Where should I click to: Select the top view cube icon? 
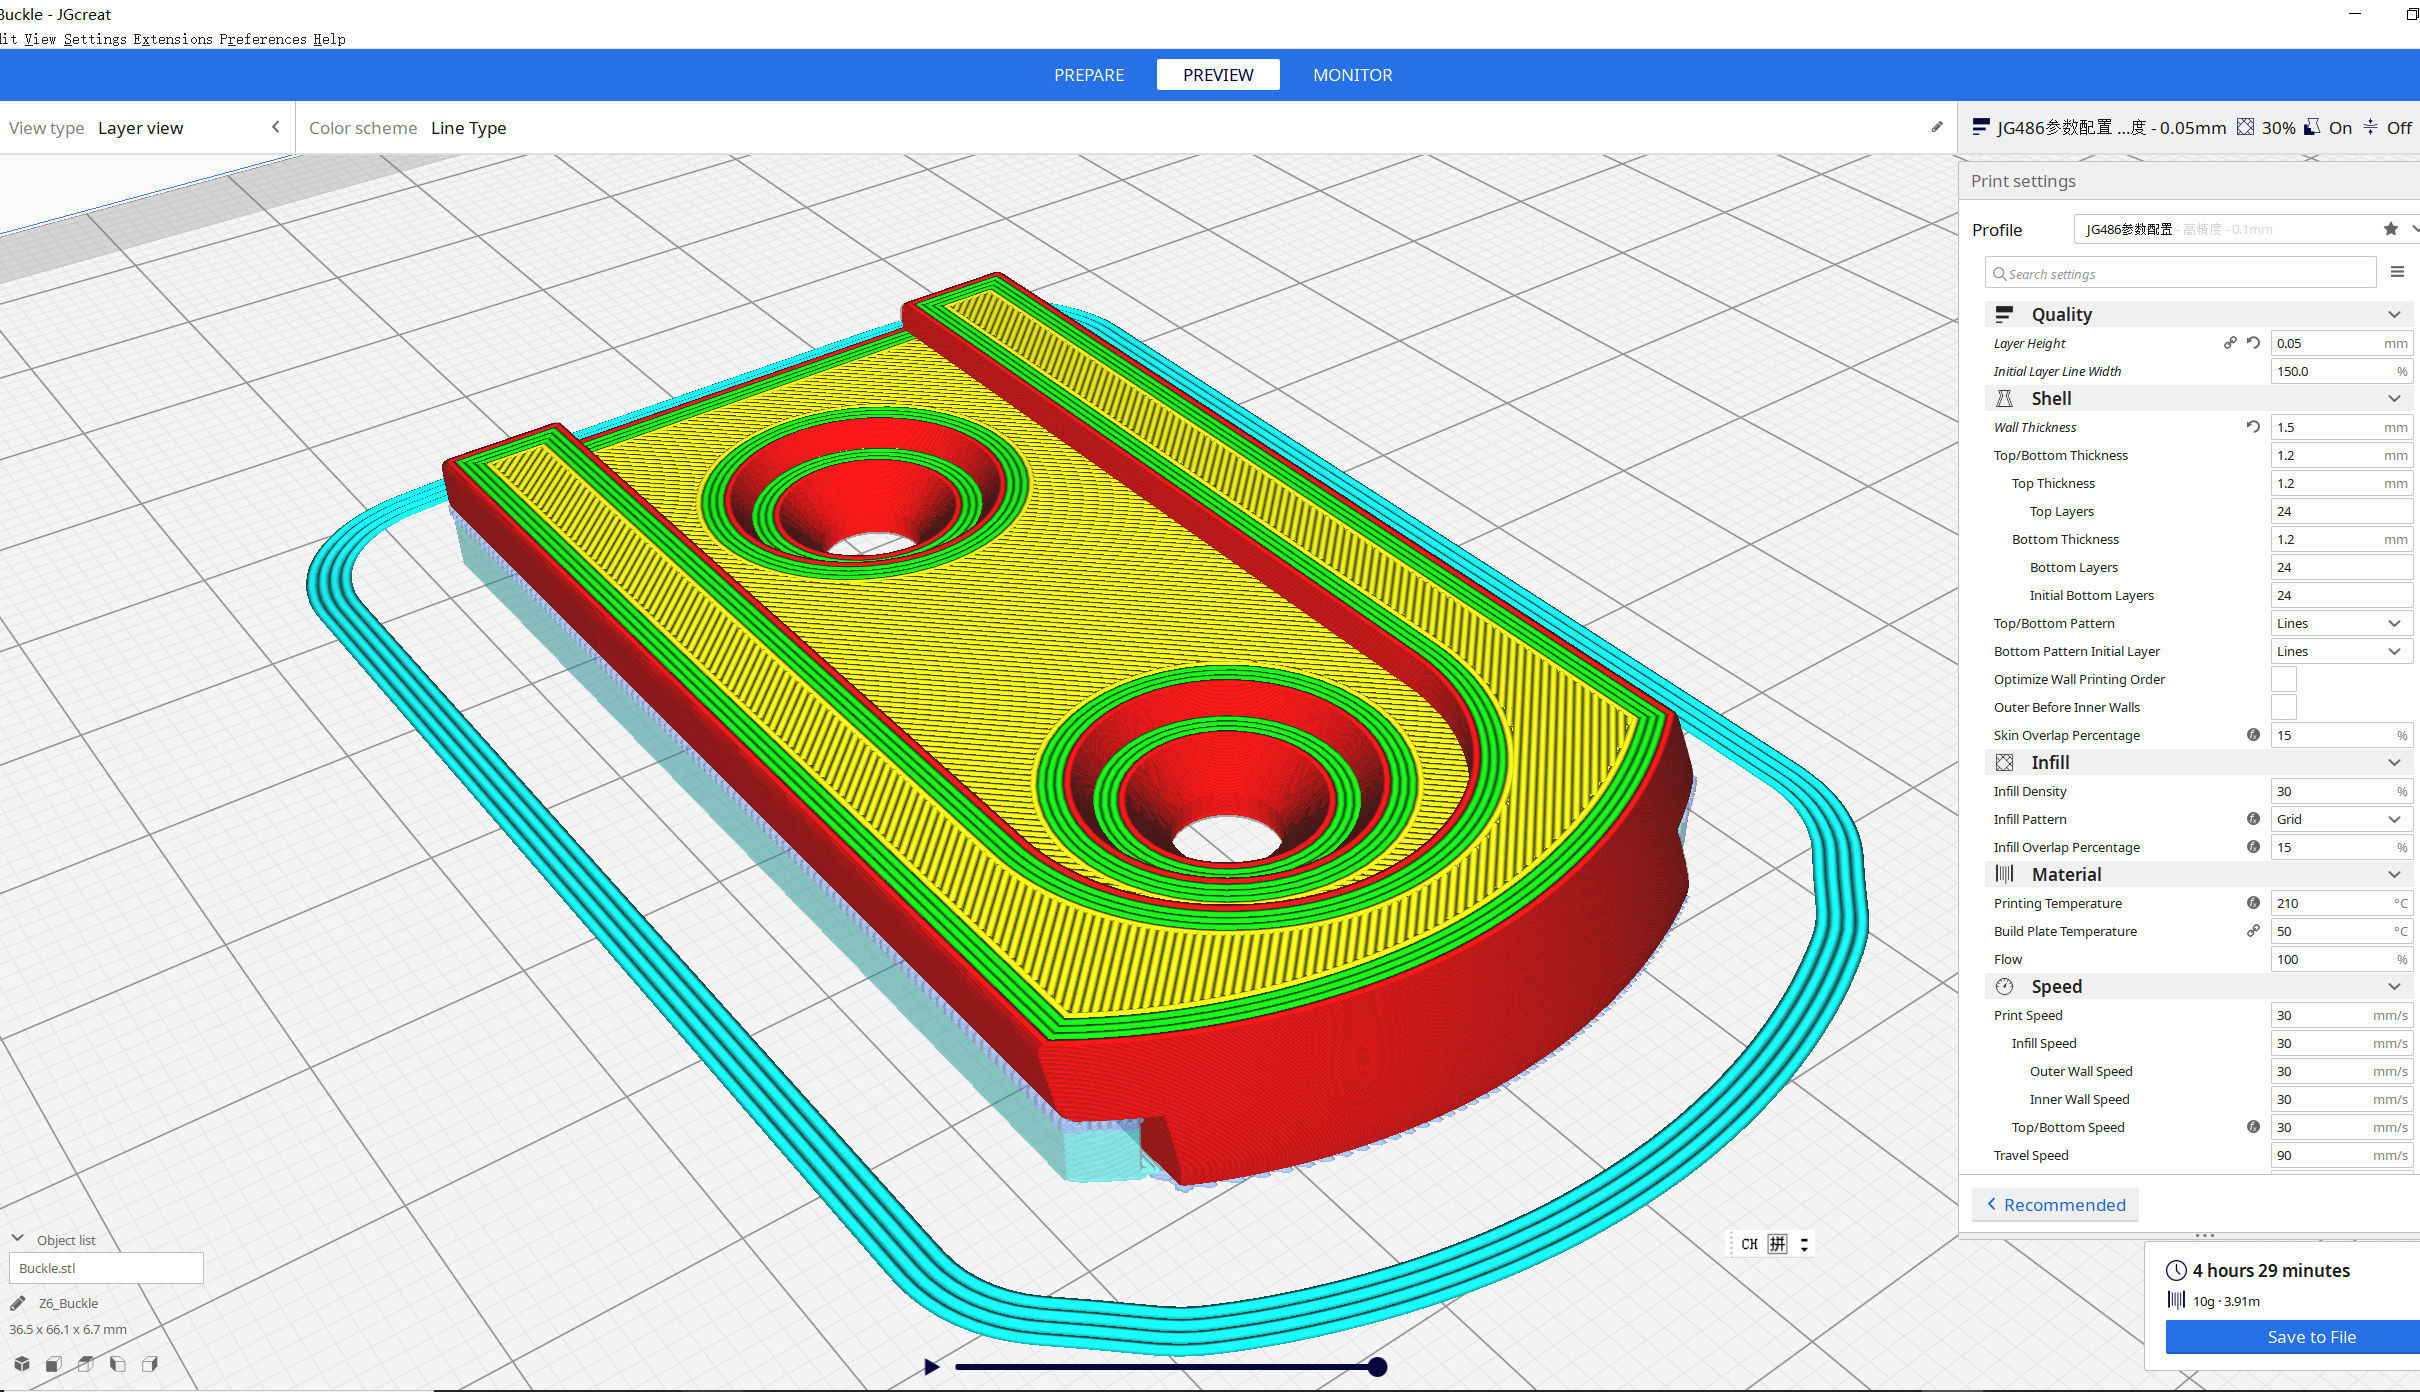(86, 1364)
